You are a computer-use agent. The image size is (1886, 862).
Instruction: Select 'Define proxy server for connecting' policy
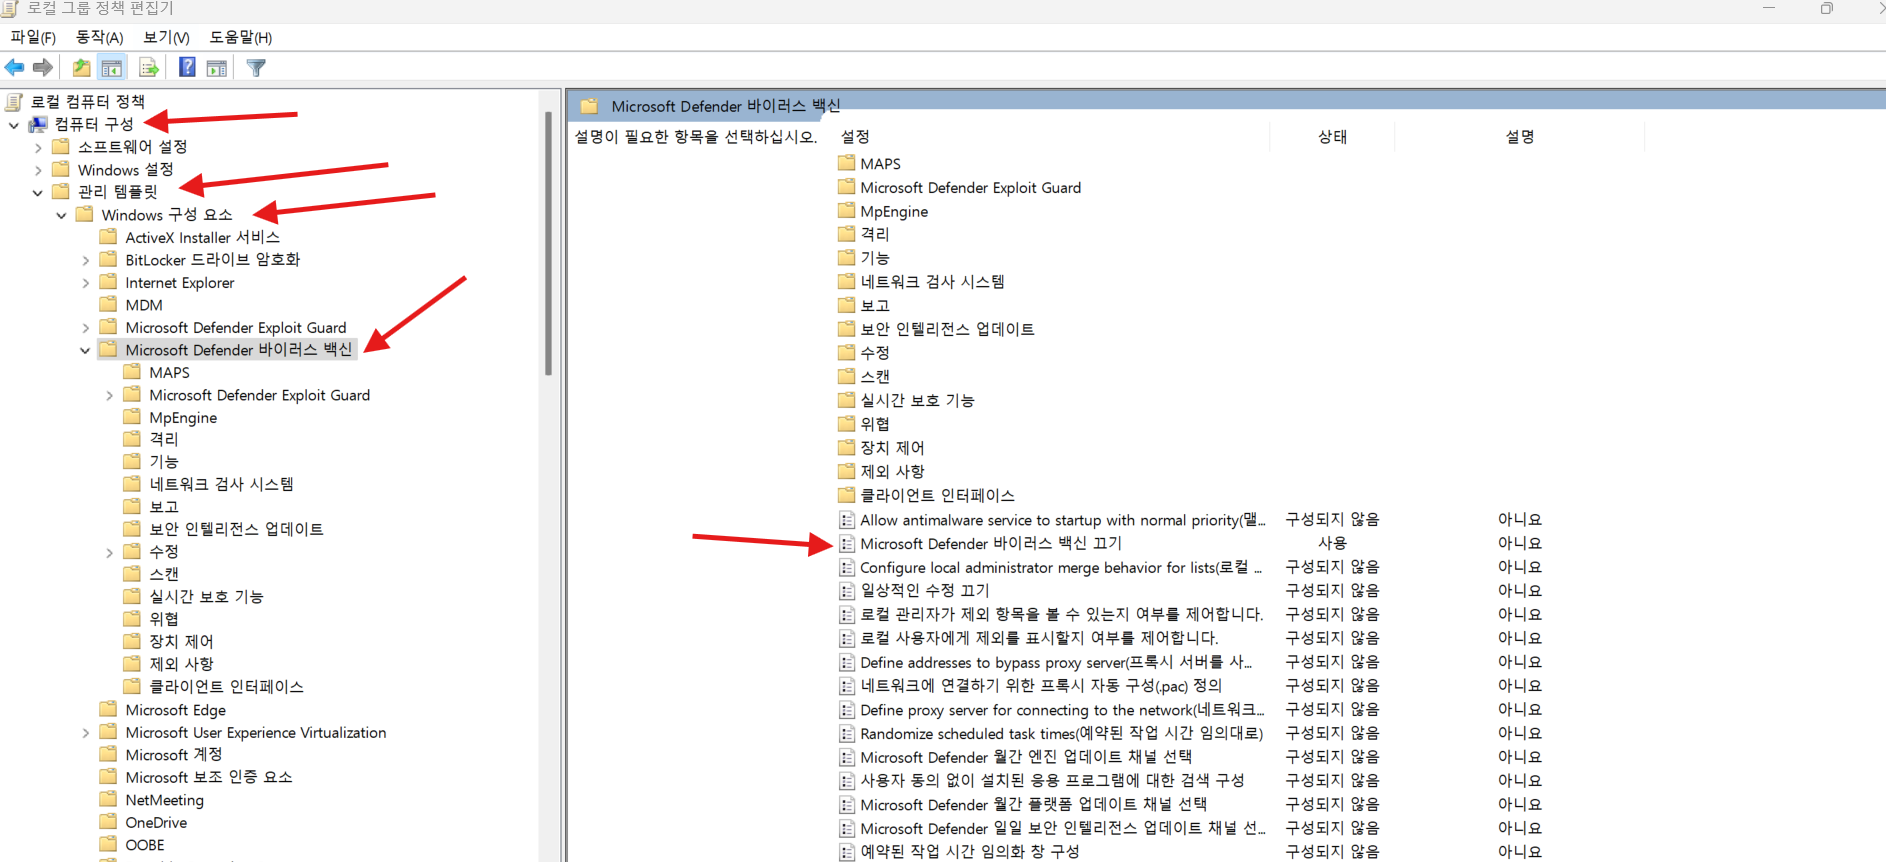click(1062, 709)
